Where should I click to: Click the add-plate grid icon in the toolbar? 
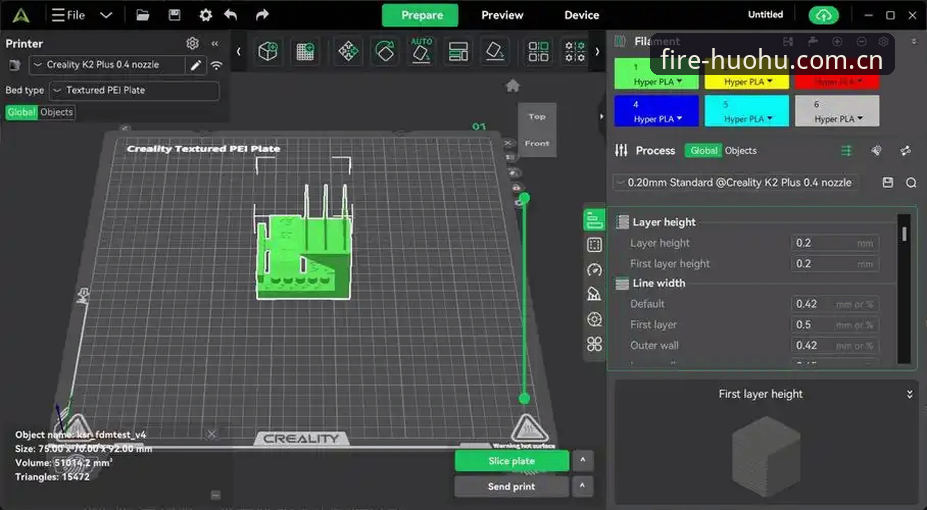(x=305, y=52)
